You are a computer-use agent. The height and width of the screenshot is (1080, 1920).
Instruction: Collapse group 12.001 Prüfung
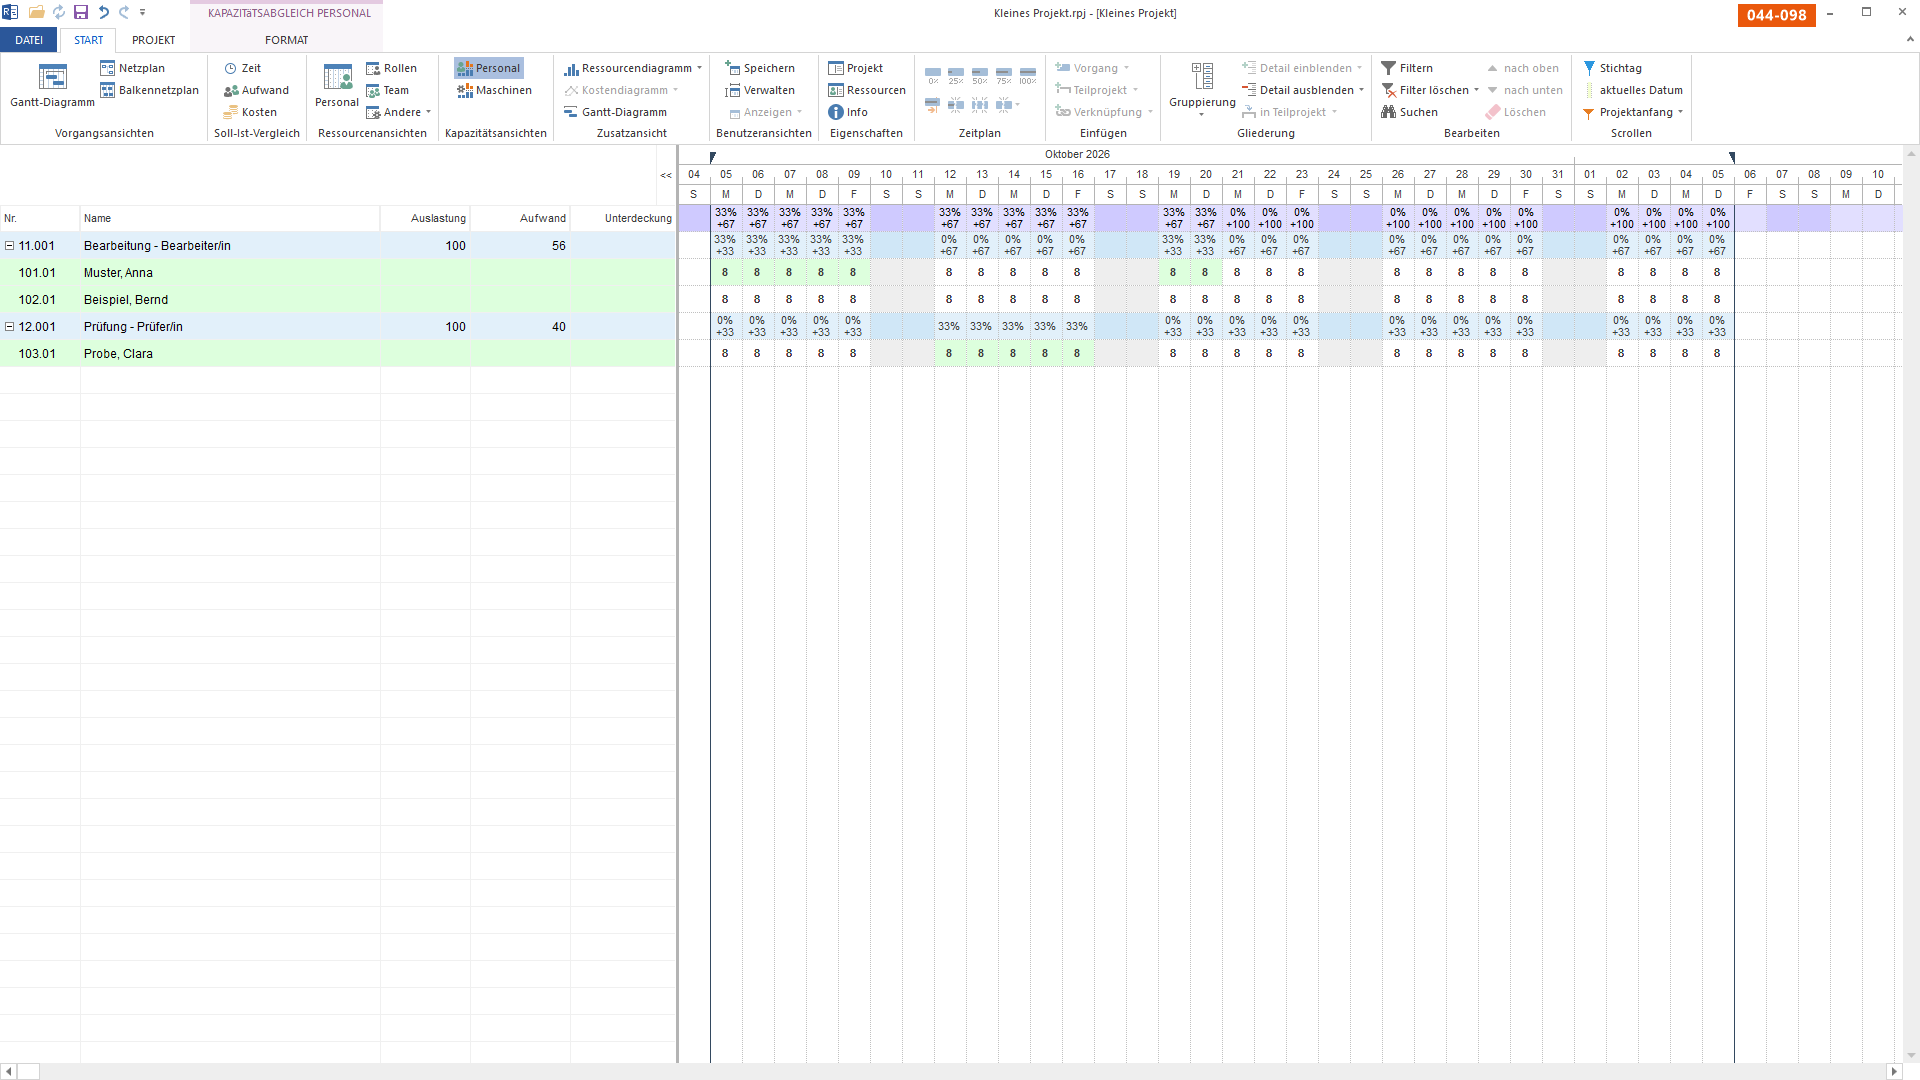tap(9, 327)
